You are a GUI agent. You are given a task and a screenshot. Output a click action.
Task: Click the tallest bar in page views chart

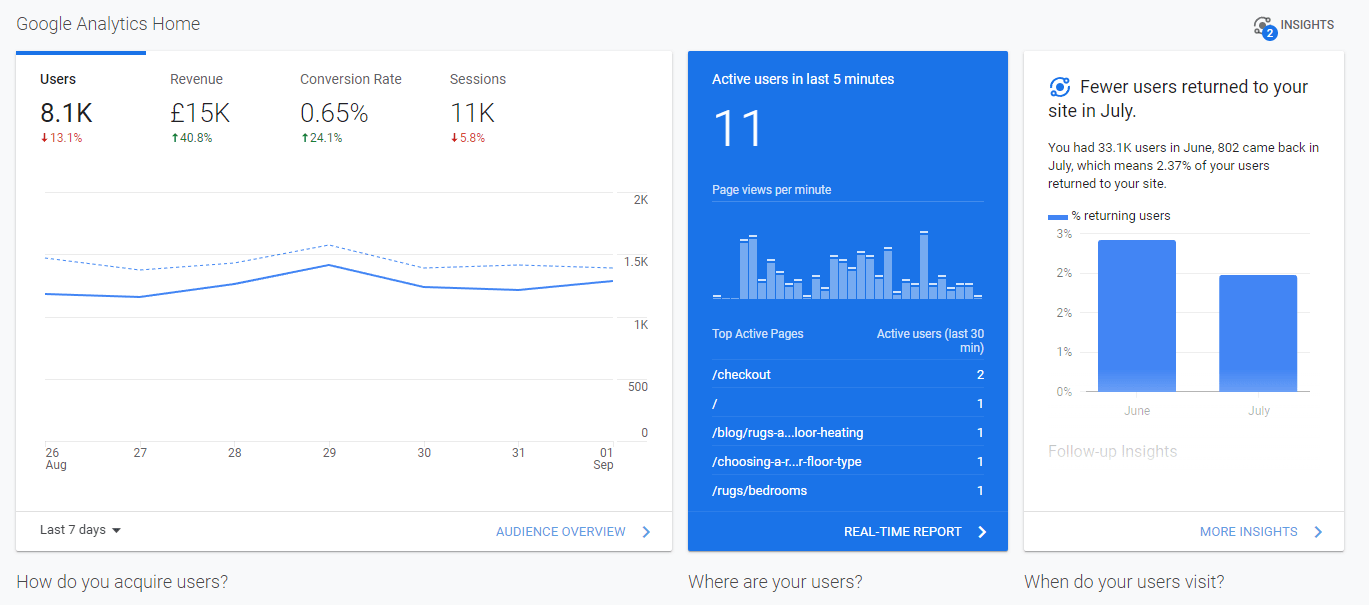[924, 265]
